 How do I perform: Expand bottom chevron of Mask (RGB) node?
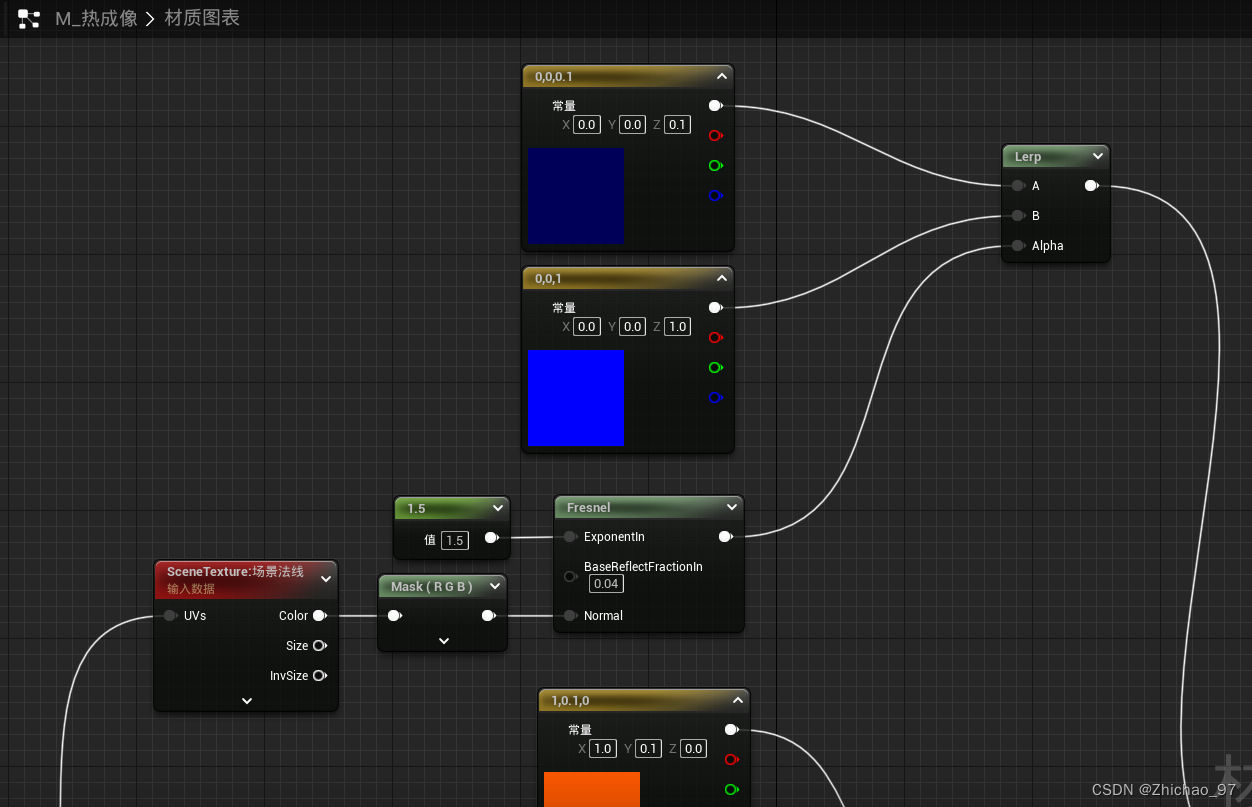pos(444,641)
